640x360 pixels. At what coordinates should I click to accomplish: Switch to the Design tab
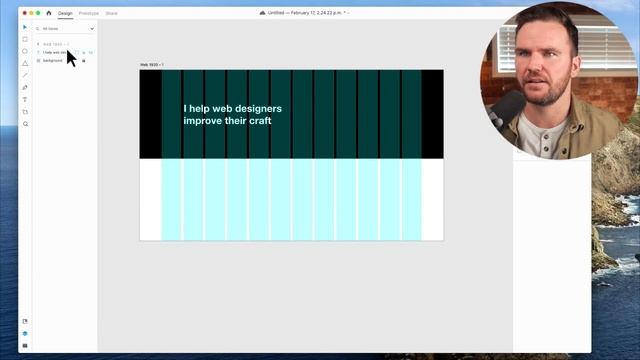(65, 13)
